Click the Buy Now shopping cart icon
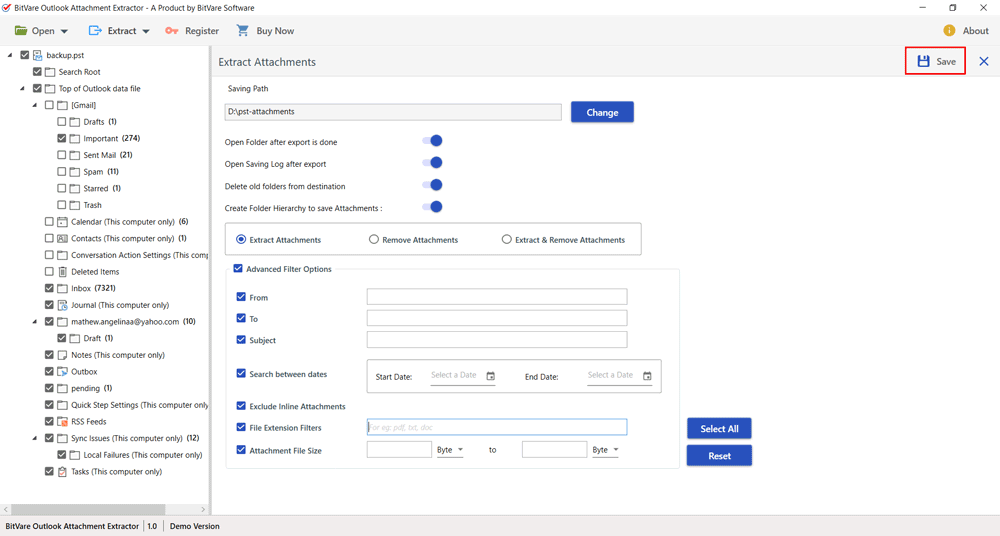 coord(243,31)
